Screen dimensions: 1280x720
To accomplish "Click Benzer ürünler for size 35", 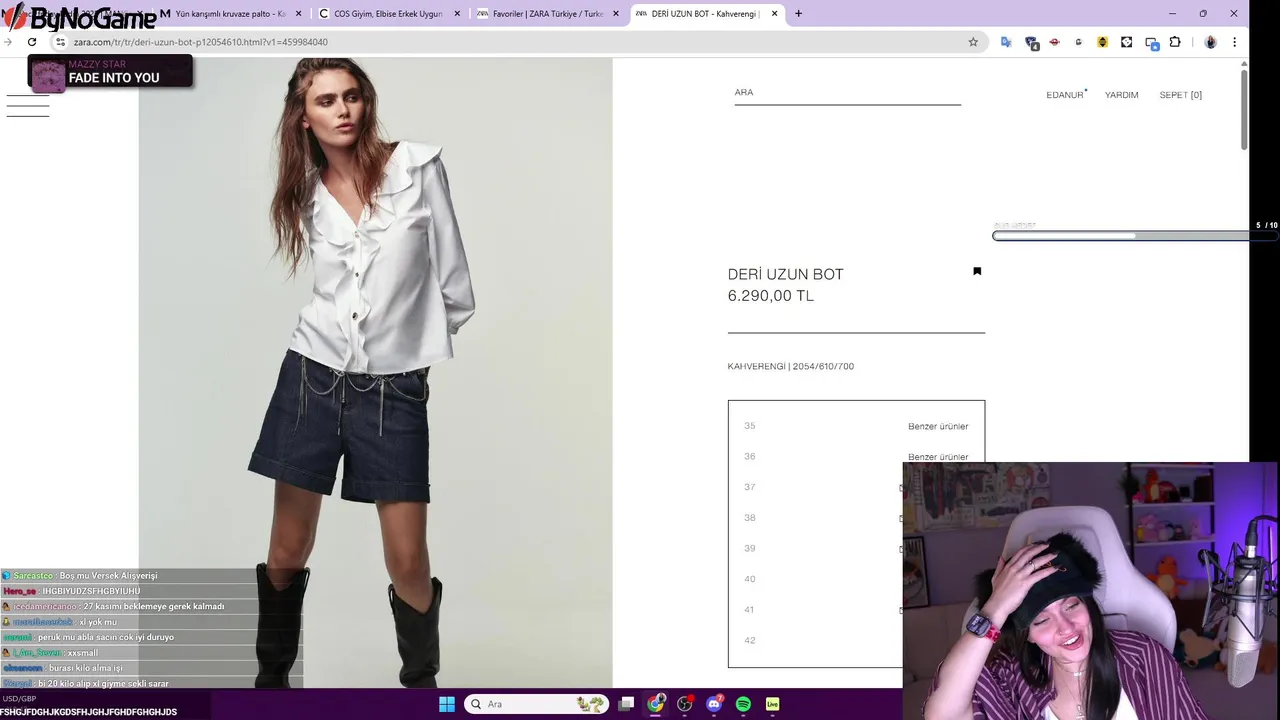I will click(938, 426).
